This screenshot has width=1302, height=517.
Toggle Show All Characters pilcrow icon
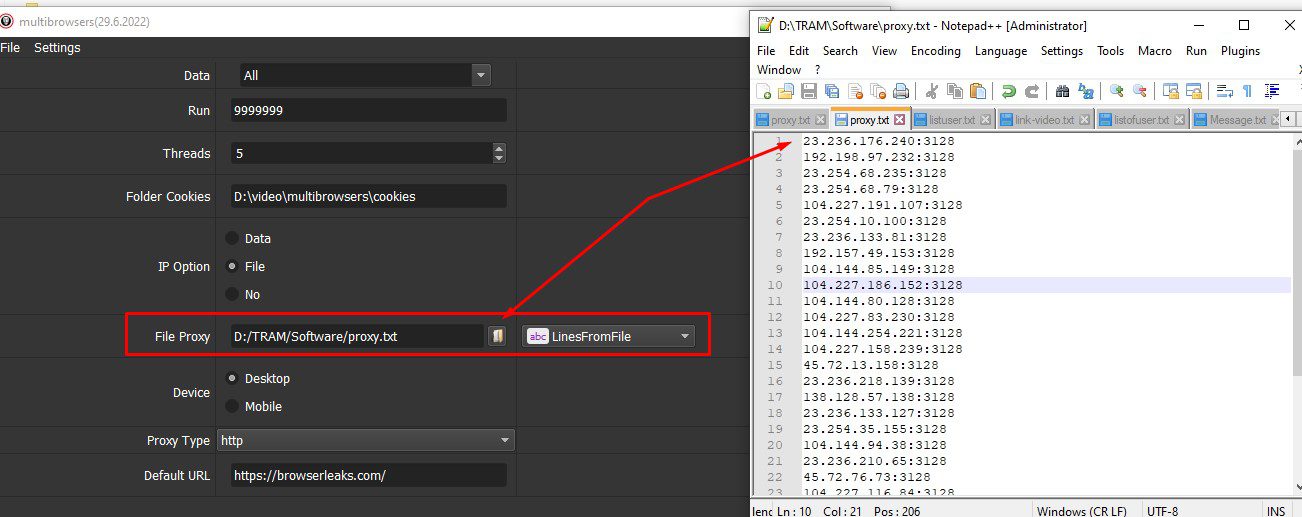coord(1248,91)
